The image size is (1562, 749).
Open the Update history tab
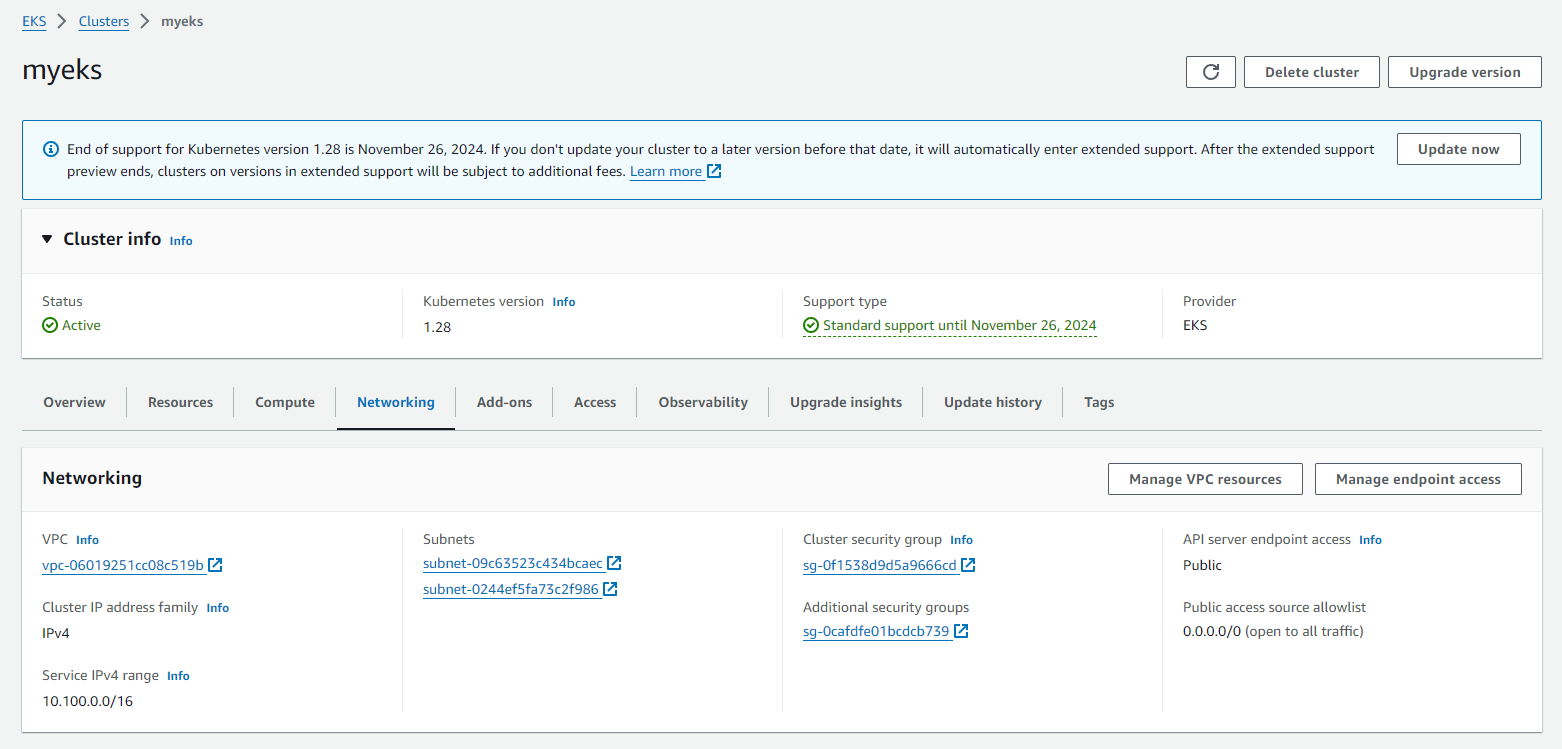point(993,402)
